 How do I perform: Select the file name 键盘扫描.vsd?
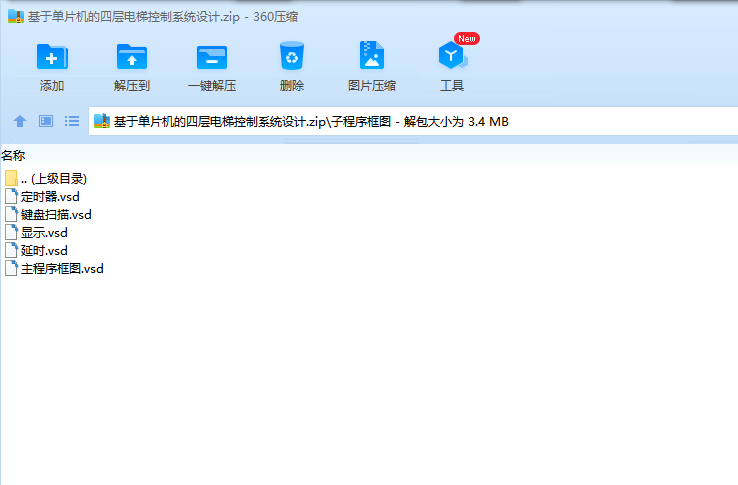(56, 214)
